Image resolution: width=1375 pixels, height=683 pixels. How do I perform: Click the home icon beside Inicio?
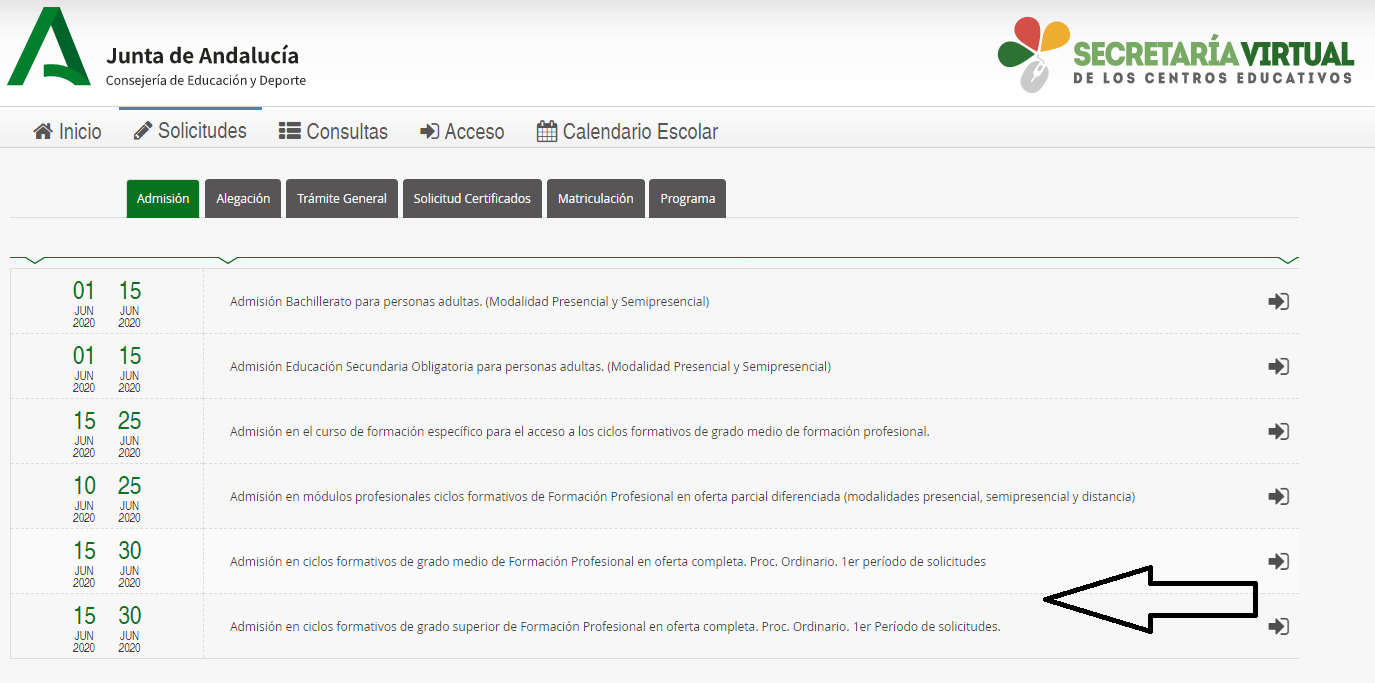coord(41,130)
